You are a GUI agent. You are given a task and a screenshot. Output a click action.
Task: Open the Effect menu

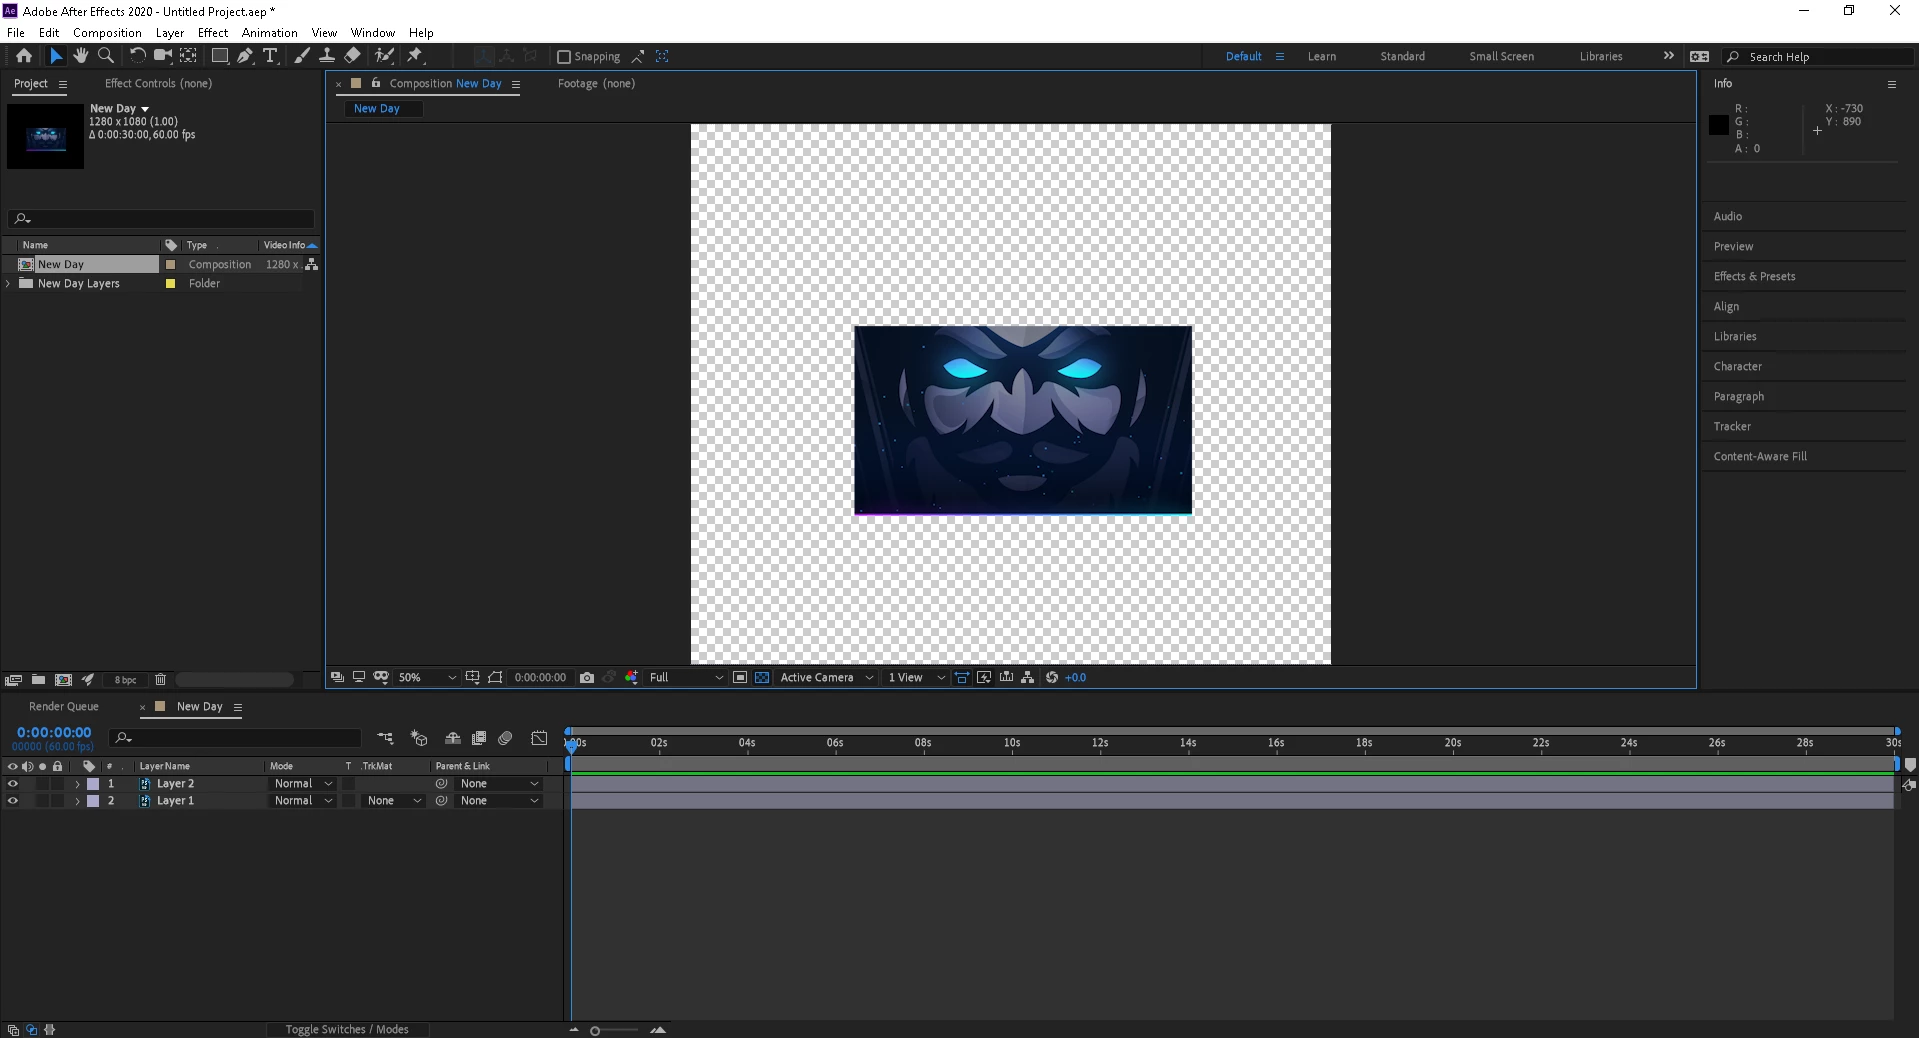point(213,33)
